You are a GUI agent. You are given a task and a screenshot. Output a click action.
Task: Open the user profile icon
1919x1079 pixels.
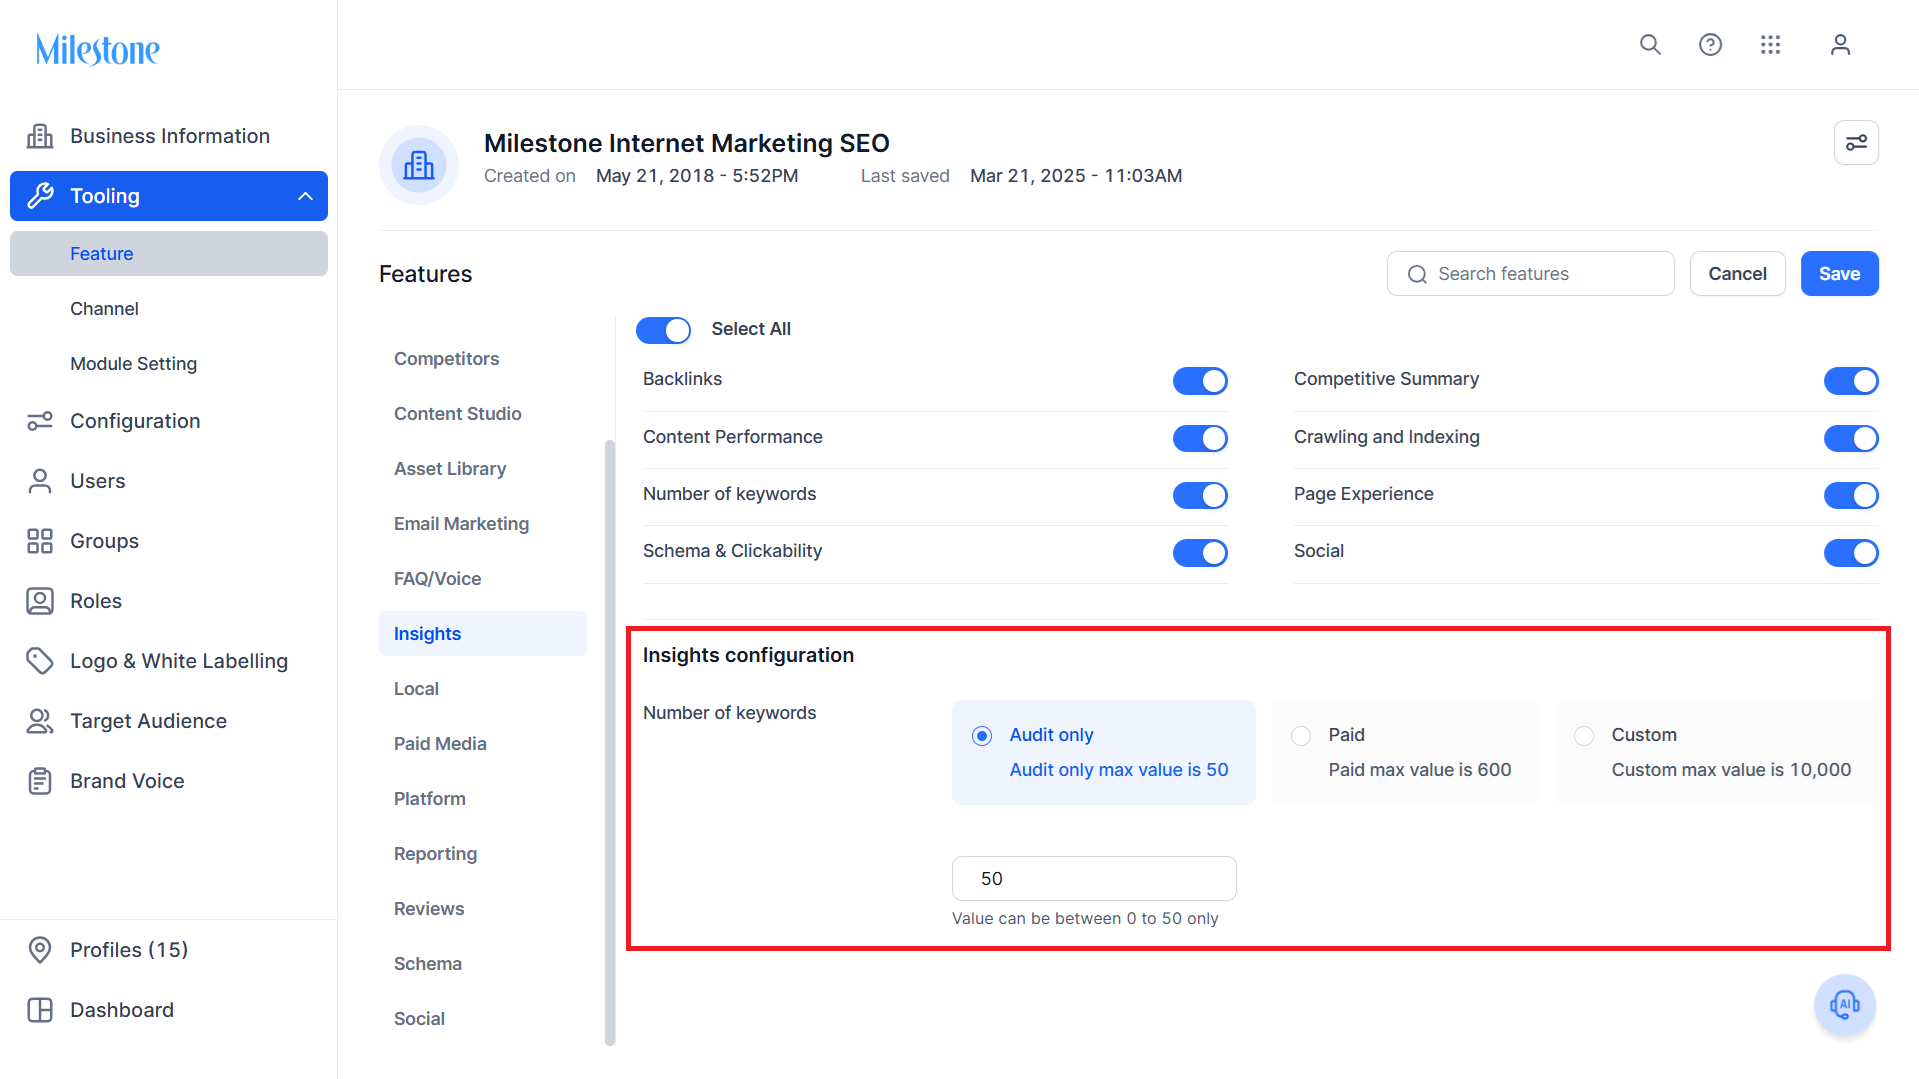click(x=1840, y=45)
